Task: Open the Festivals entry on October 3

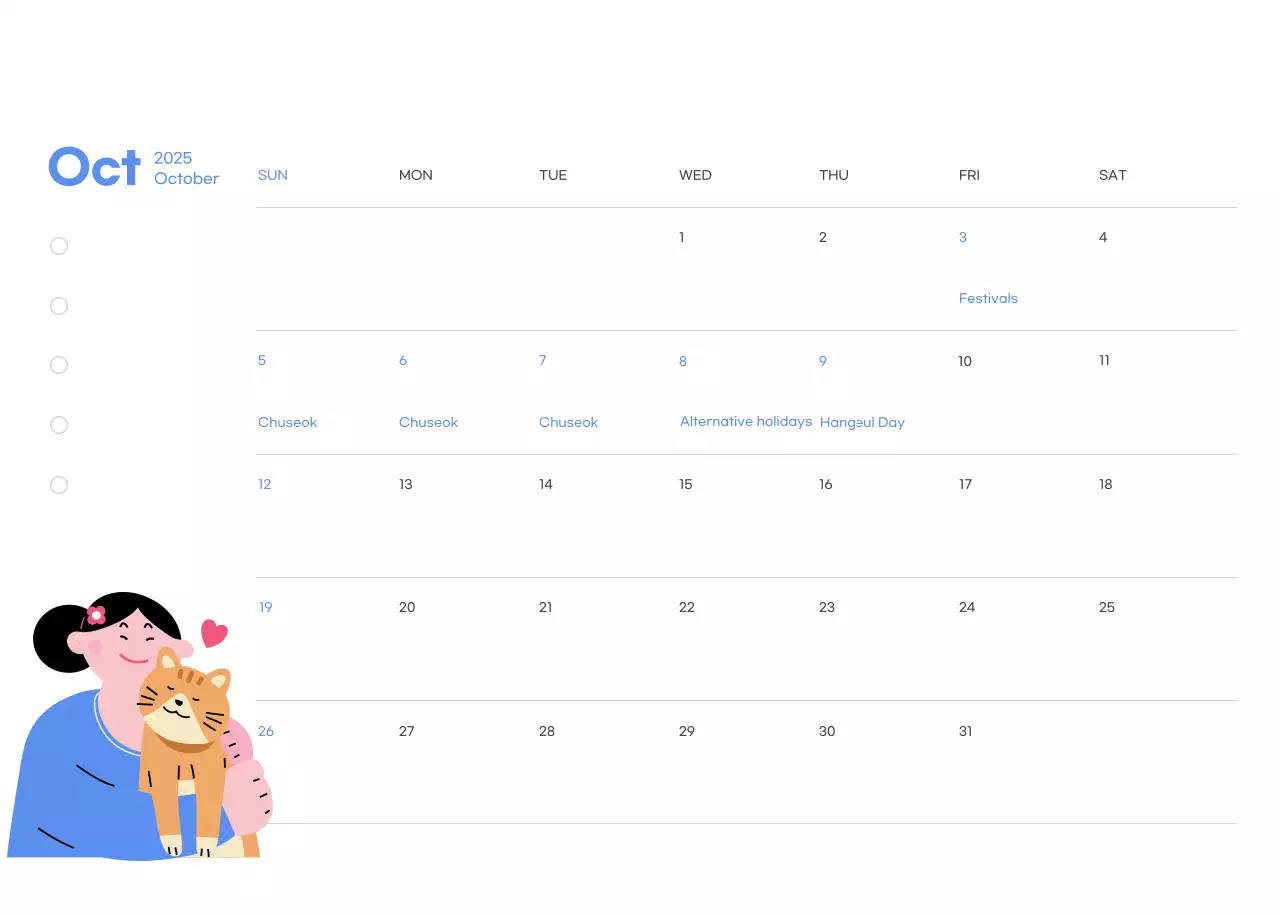Action: pos(988,298)
